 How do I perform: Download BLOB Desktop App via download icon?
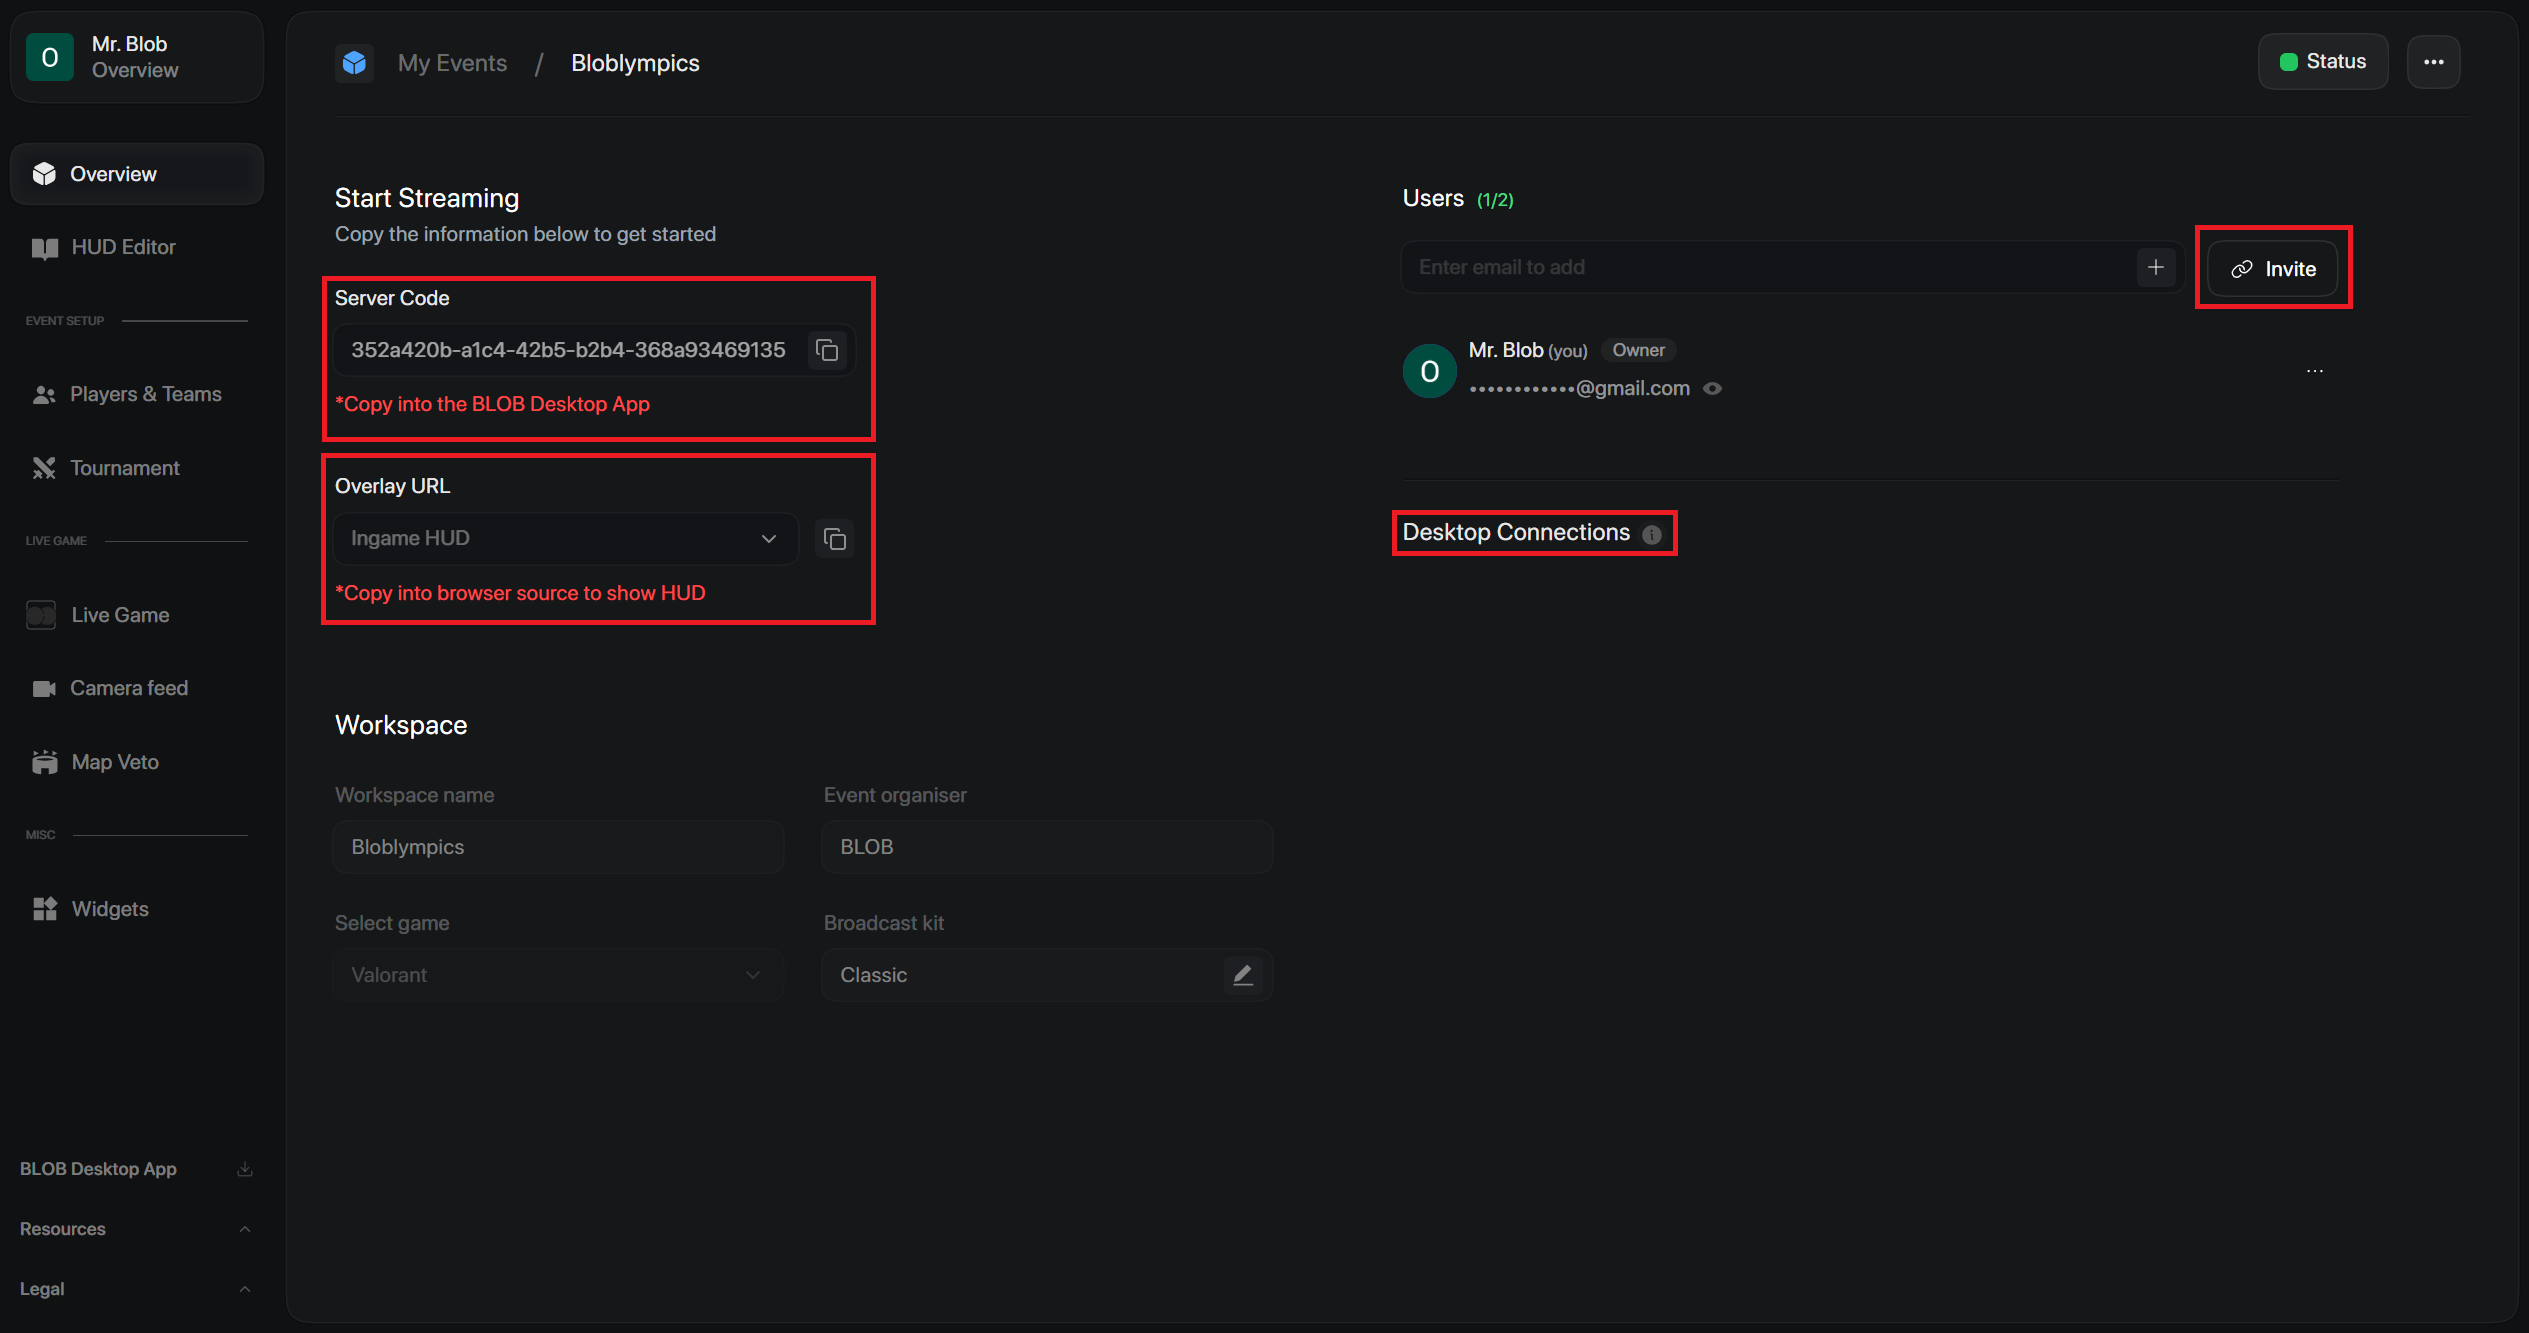click(x=245, y=1169)
